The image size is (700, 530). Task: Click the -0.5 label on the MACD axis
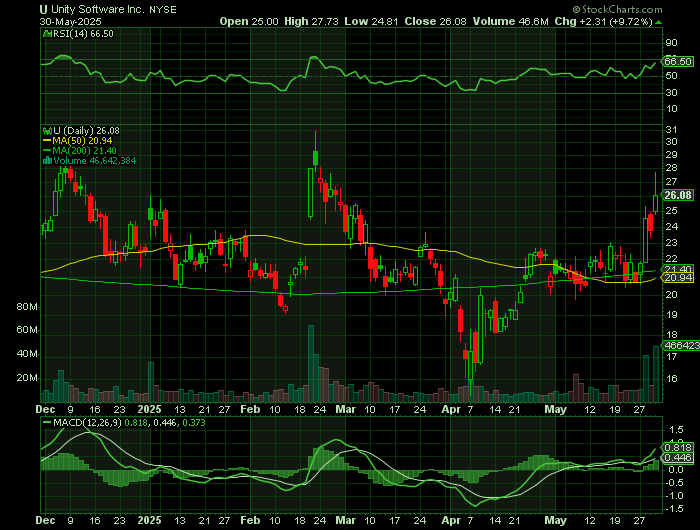(x=674, y=483)
